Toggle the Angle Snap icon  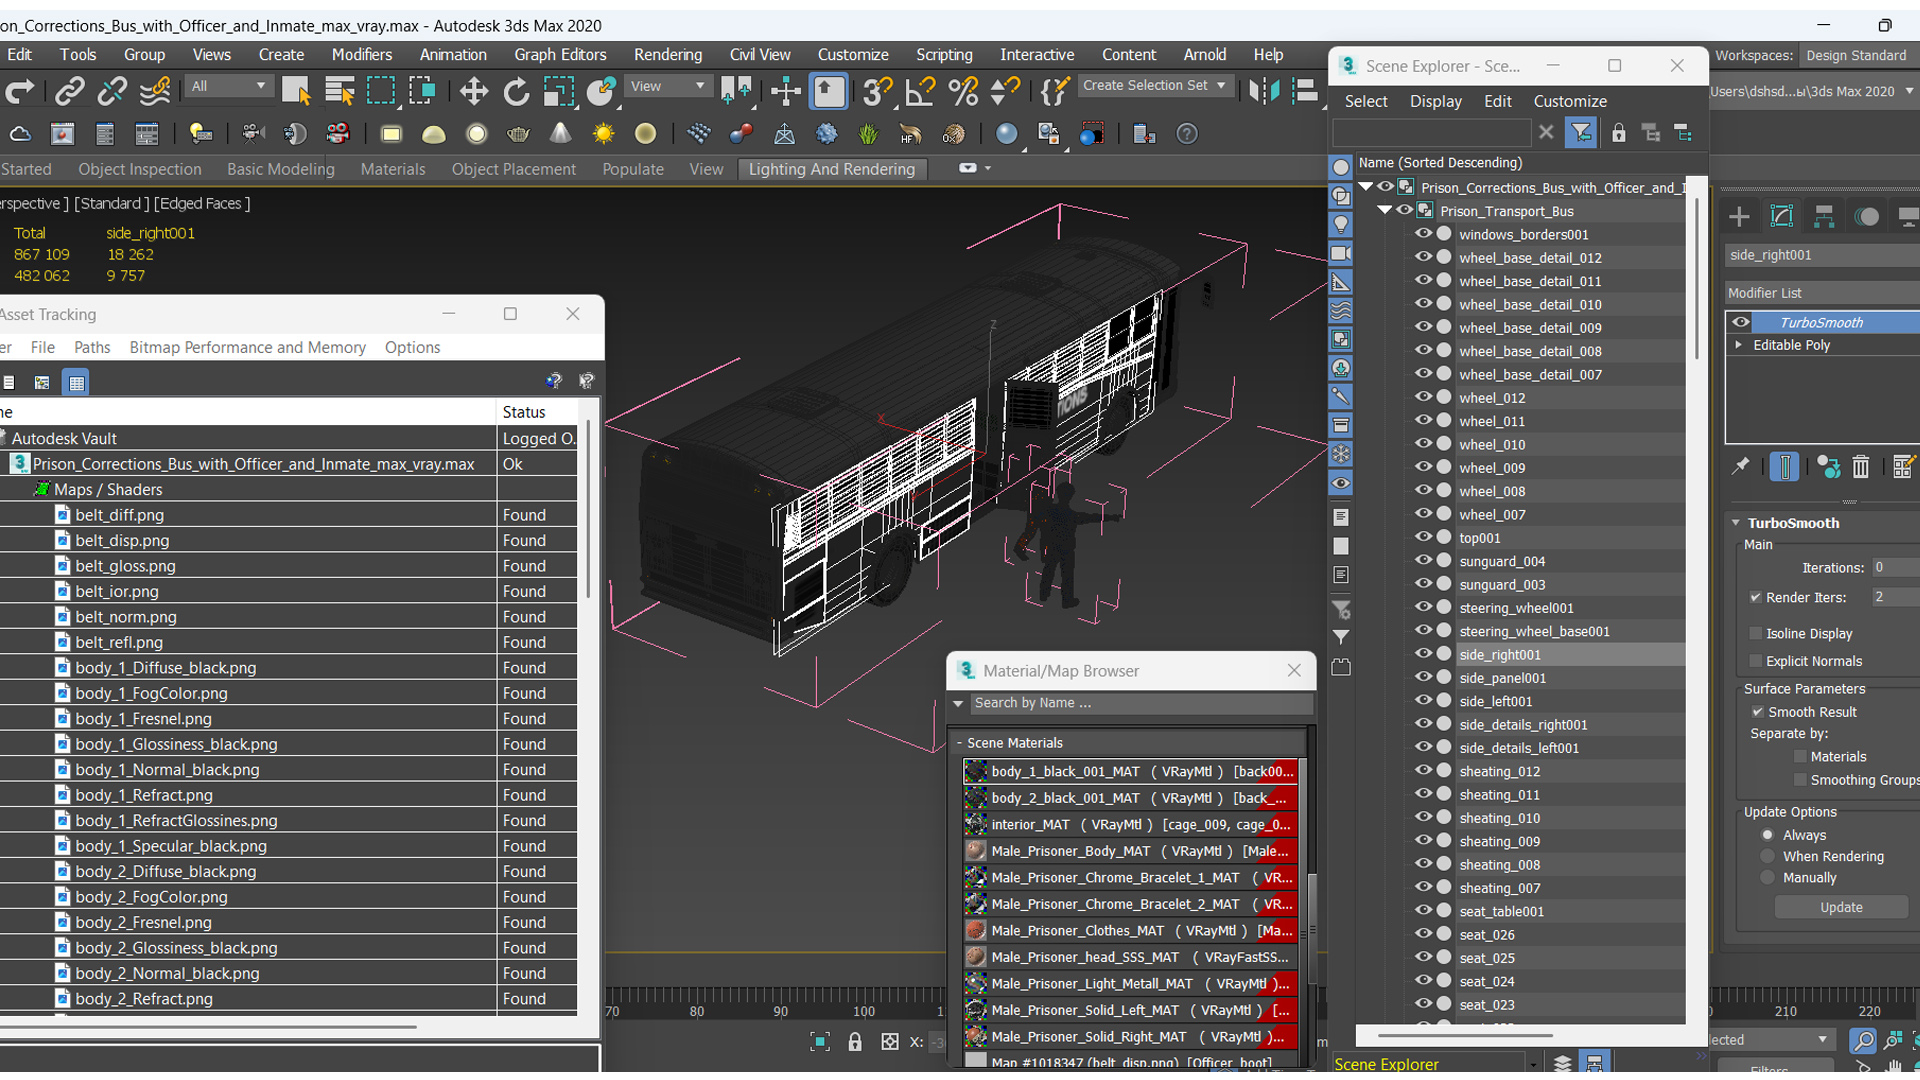coord(920,92)
